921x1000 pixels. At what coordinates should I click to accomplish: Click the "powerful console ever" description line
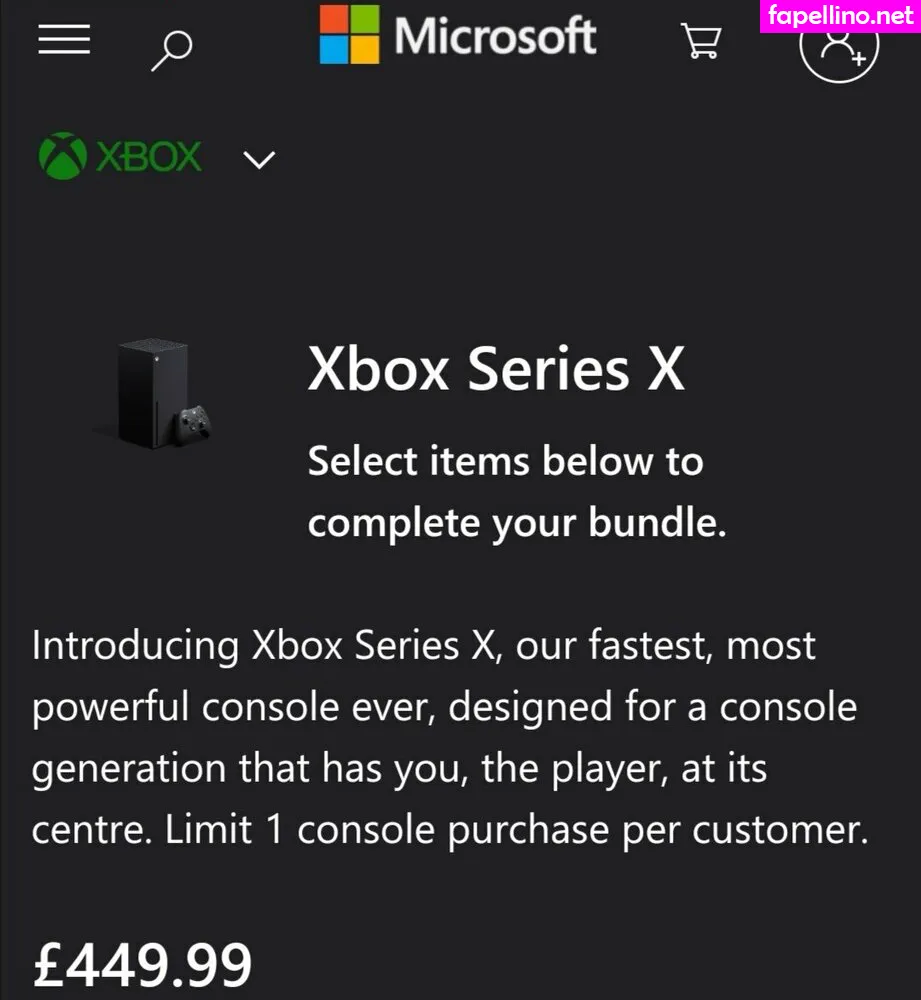444,707
